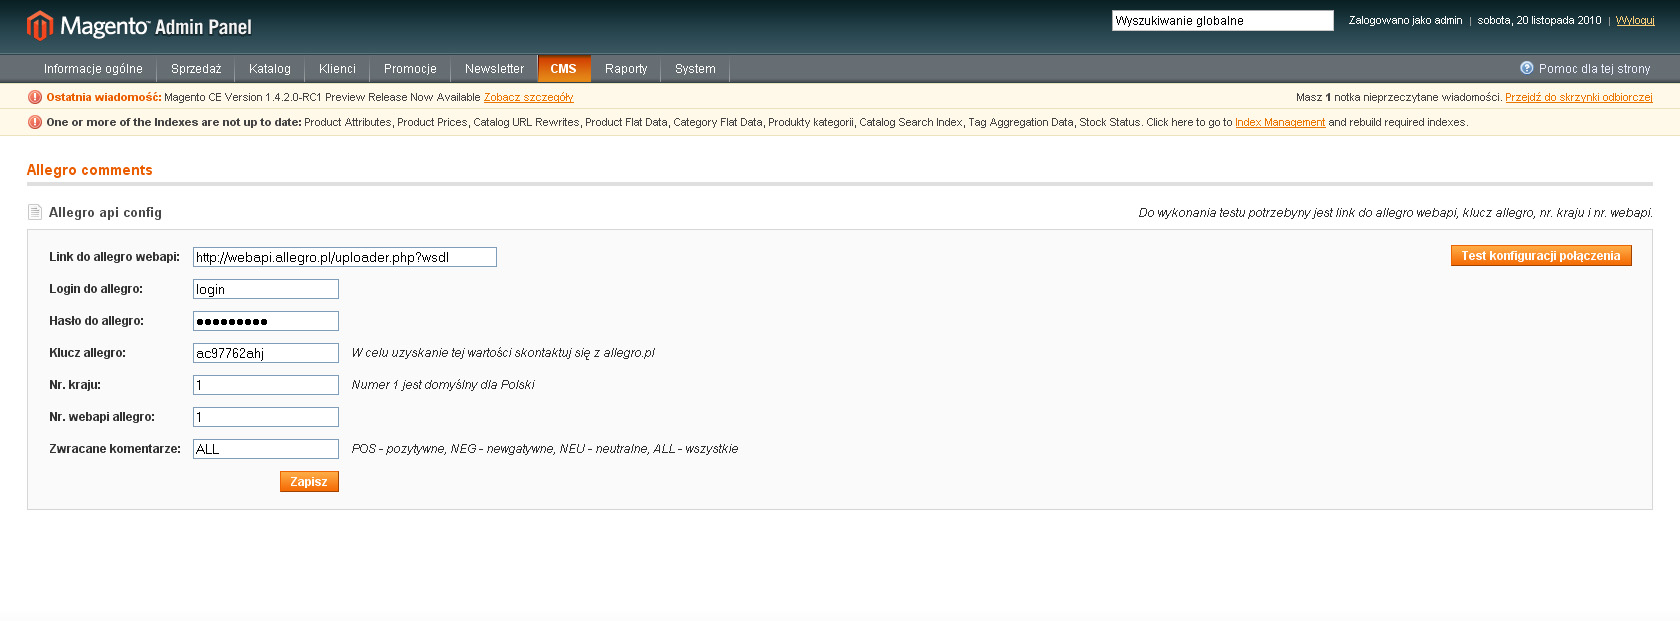Open the Katalog menu
This screenshot has width=1680, height=621.
coord(270,69)
